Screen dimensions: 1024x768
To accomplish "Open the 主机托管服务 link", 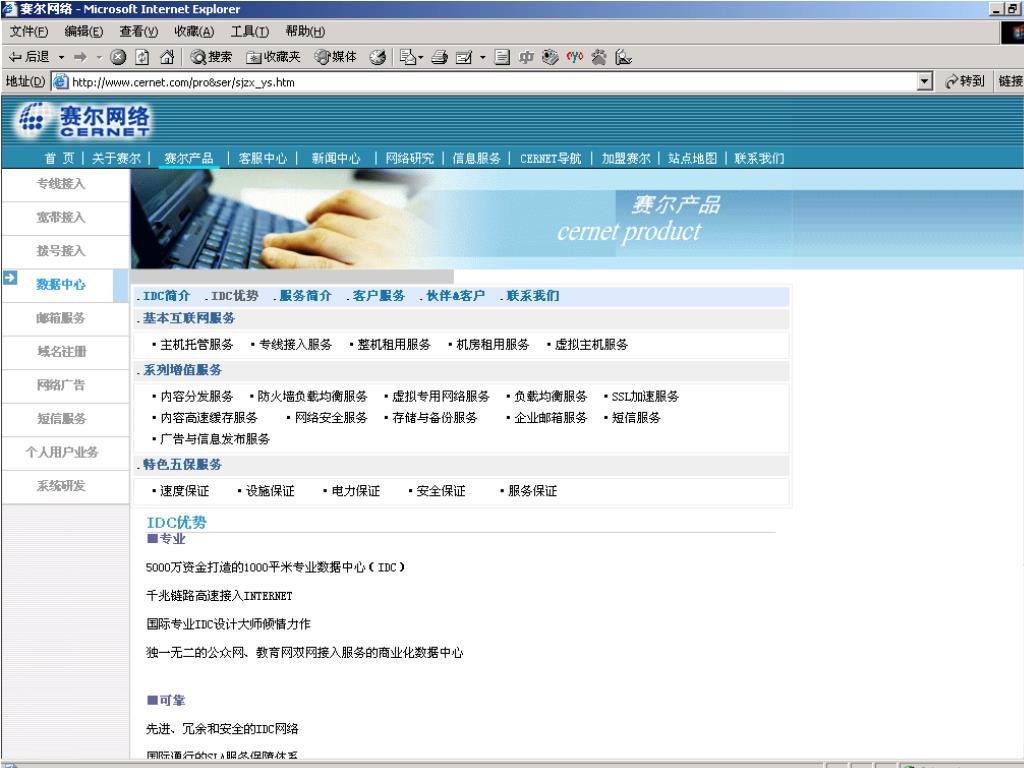I will coord(197,344).
